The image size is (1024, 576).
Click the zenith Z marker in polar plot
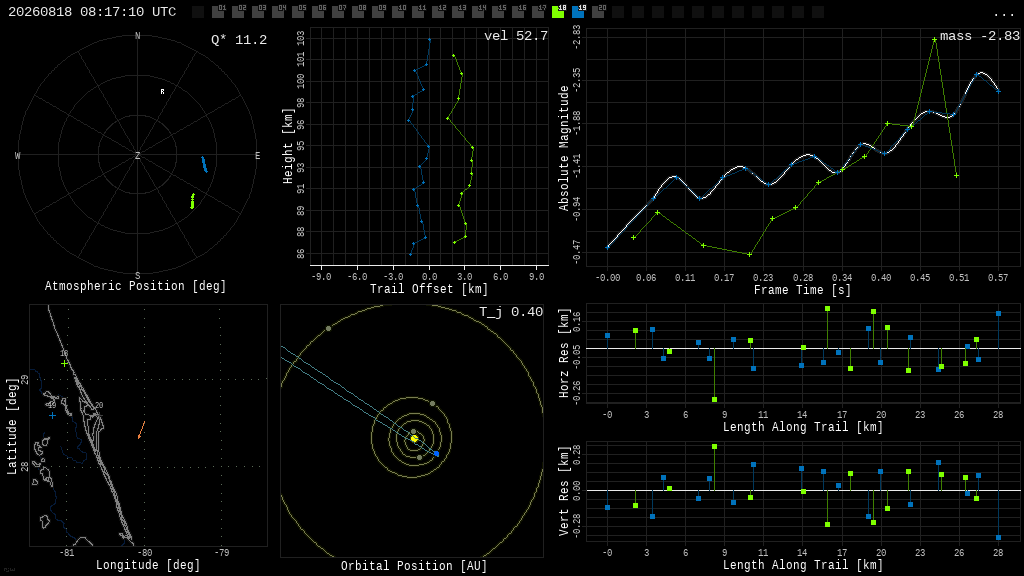pos(137,155)
